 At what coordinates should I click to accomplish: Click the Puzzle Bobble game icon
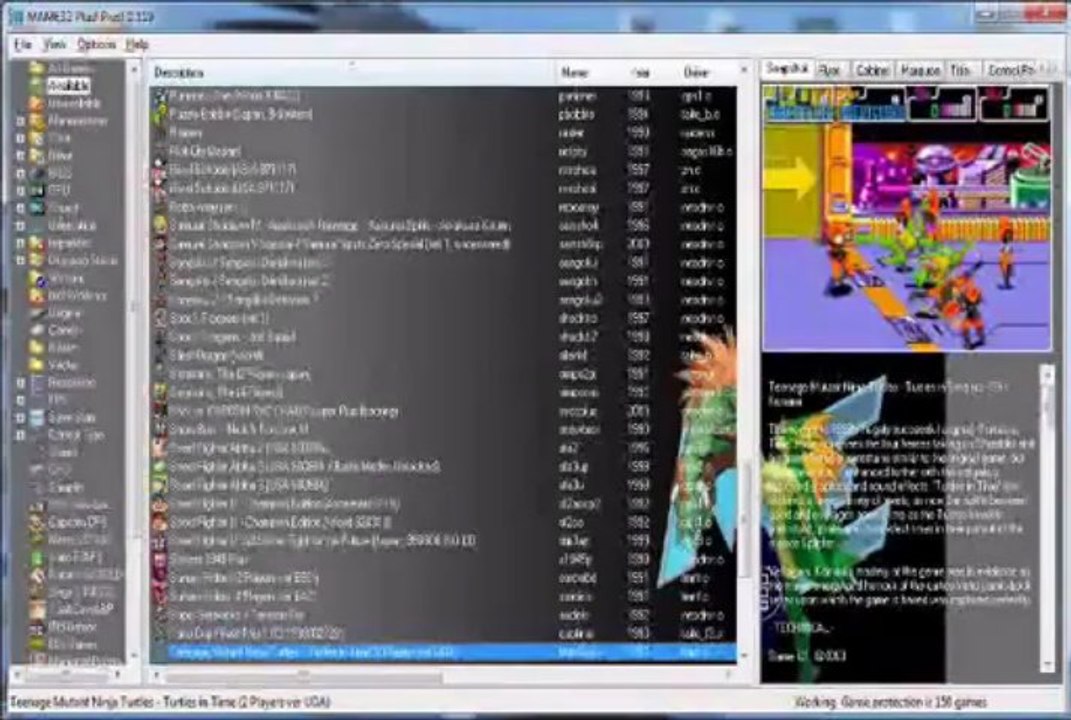(160, 114)
